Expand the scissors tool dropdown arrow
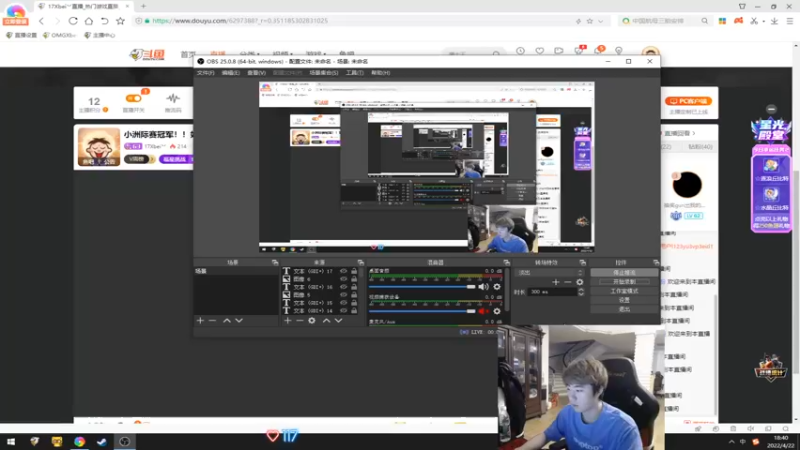Viewport: 800px width, 450px height. (763, 21)
